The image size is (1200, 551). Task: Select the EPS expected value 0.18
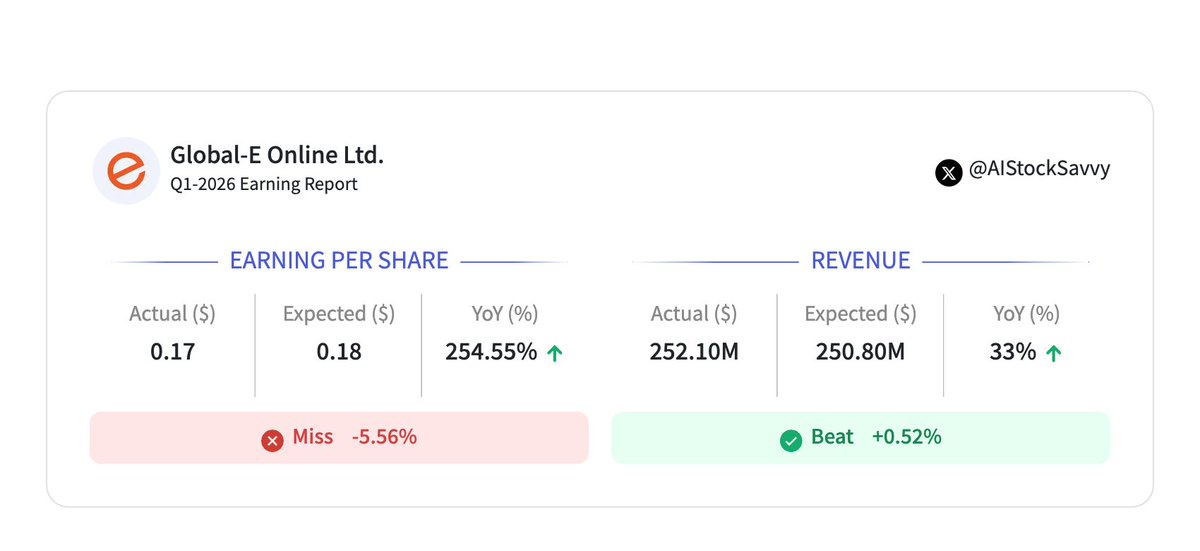click(x=339, y=352)
